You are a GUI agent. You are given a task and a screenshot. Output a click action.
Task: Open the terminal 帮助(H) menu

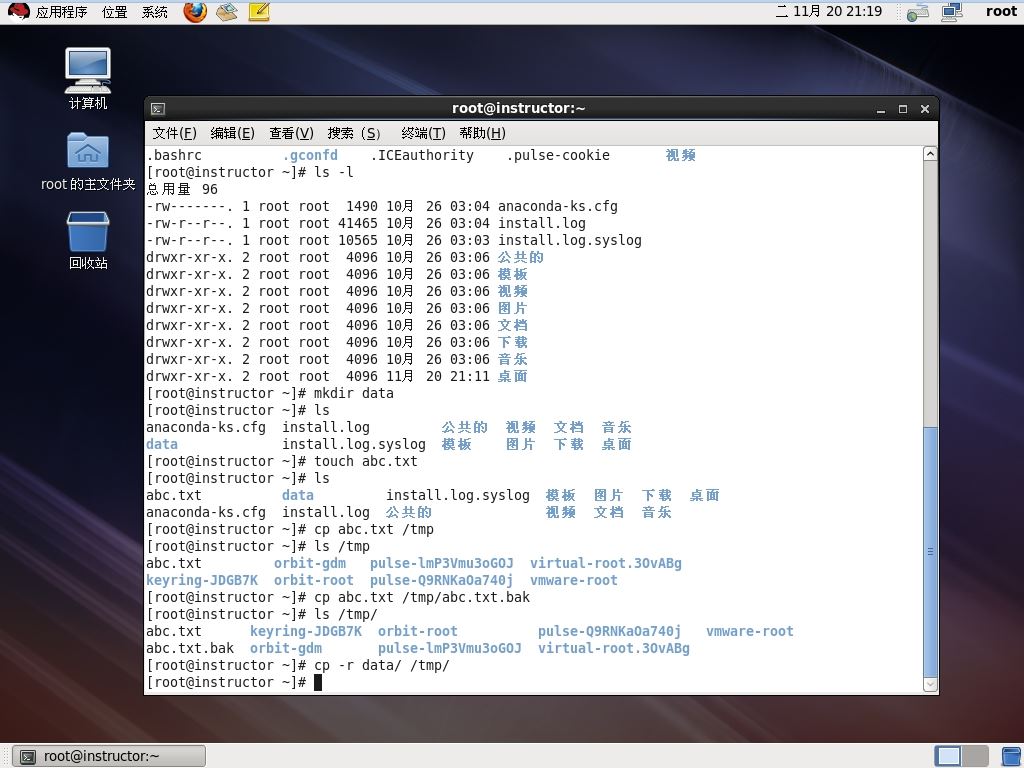[482, 133]
